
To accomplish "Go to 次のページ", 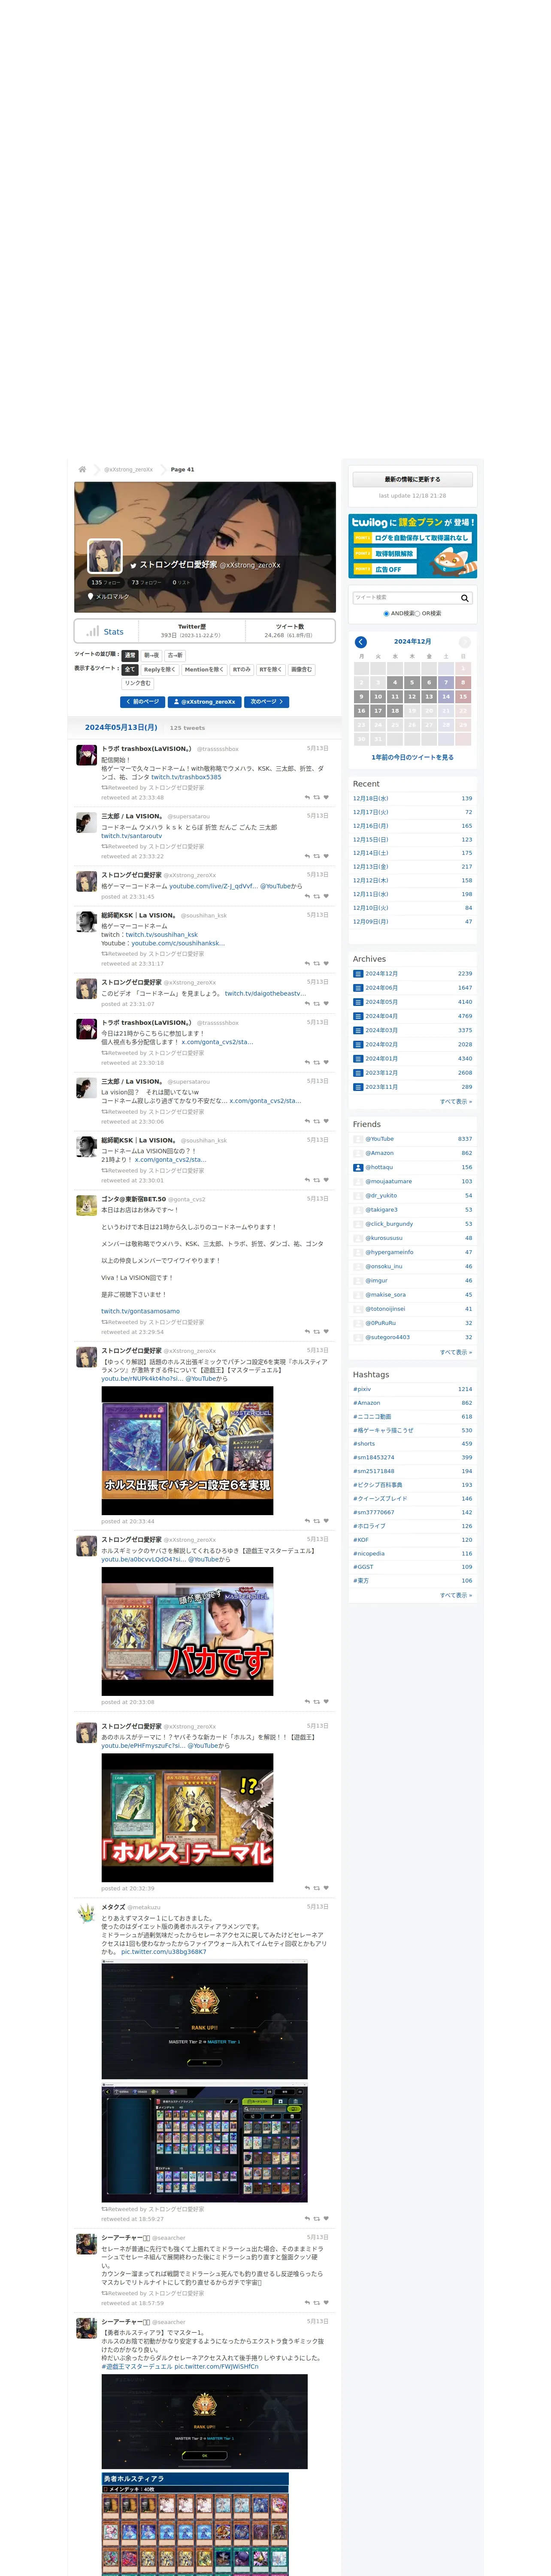I will click(267, 702).
